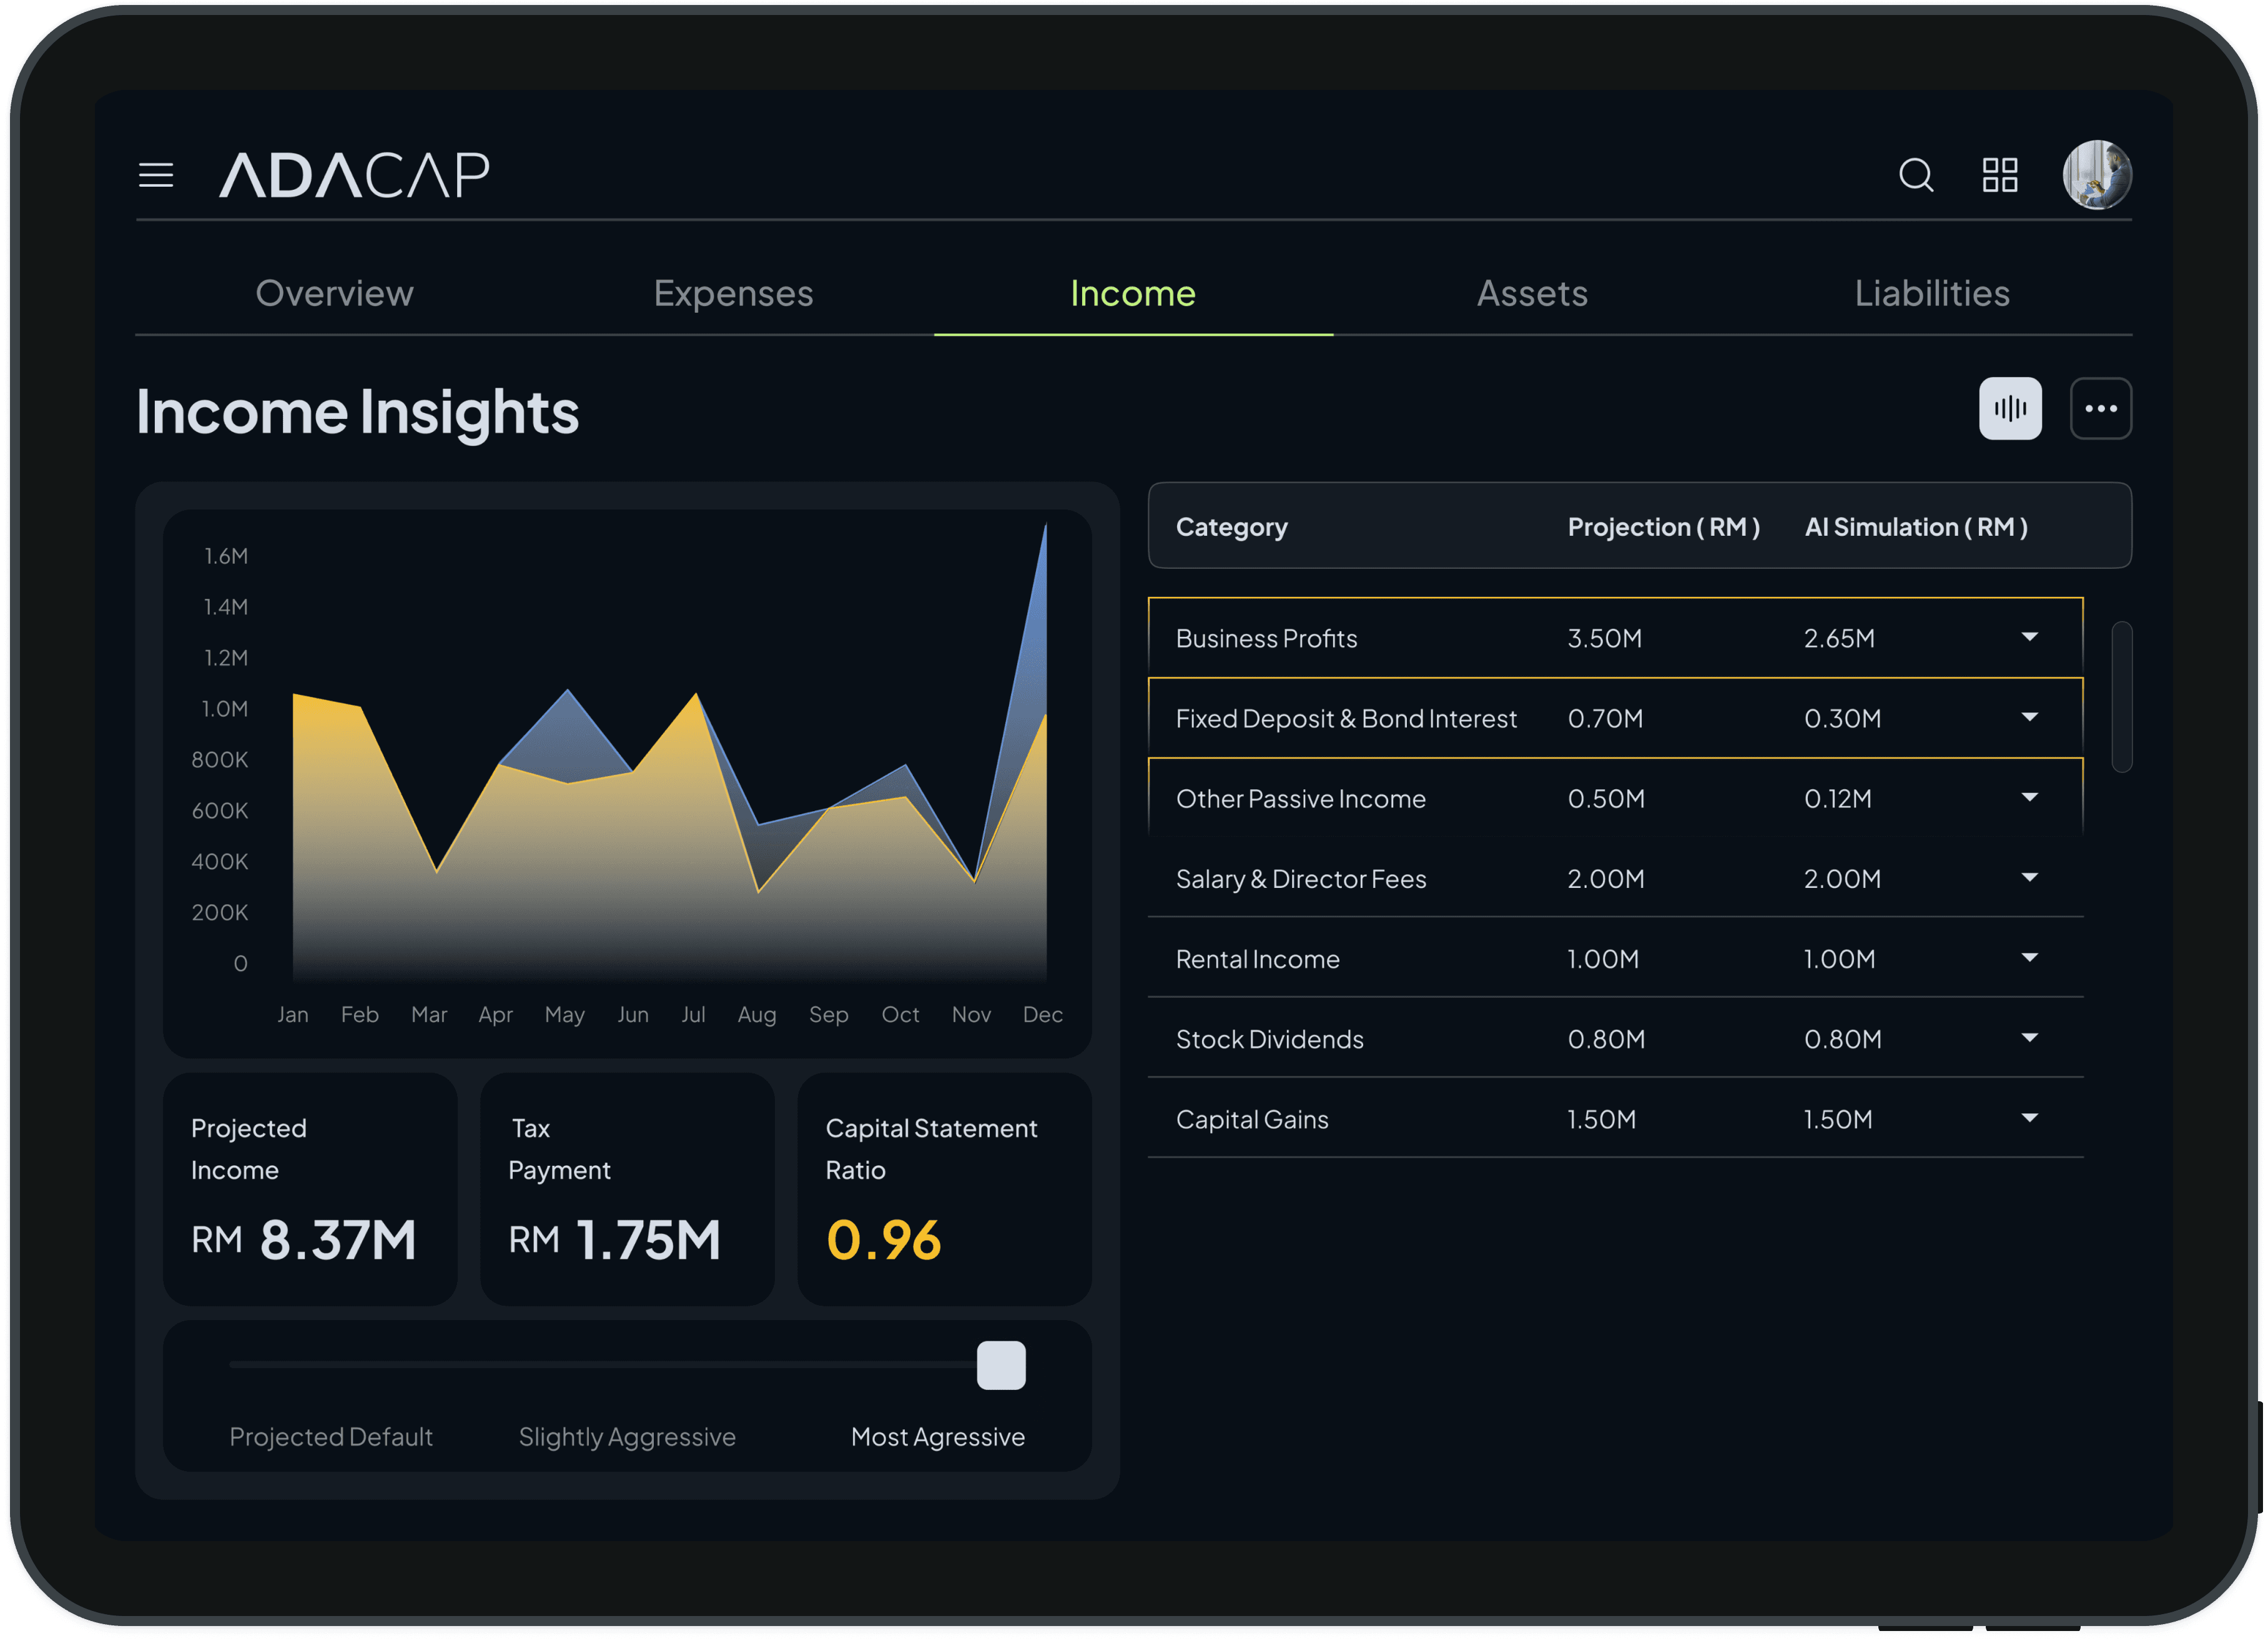Screen dimensions: 2268x1641
Task: Expand the Business Profits row
Action: click(2029, 637)
